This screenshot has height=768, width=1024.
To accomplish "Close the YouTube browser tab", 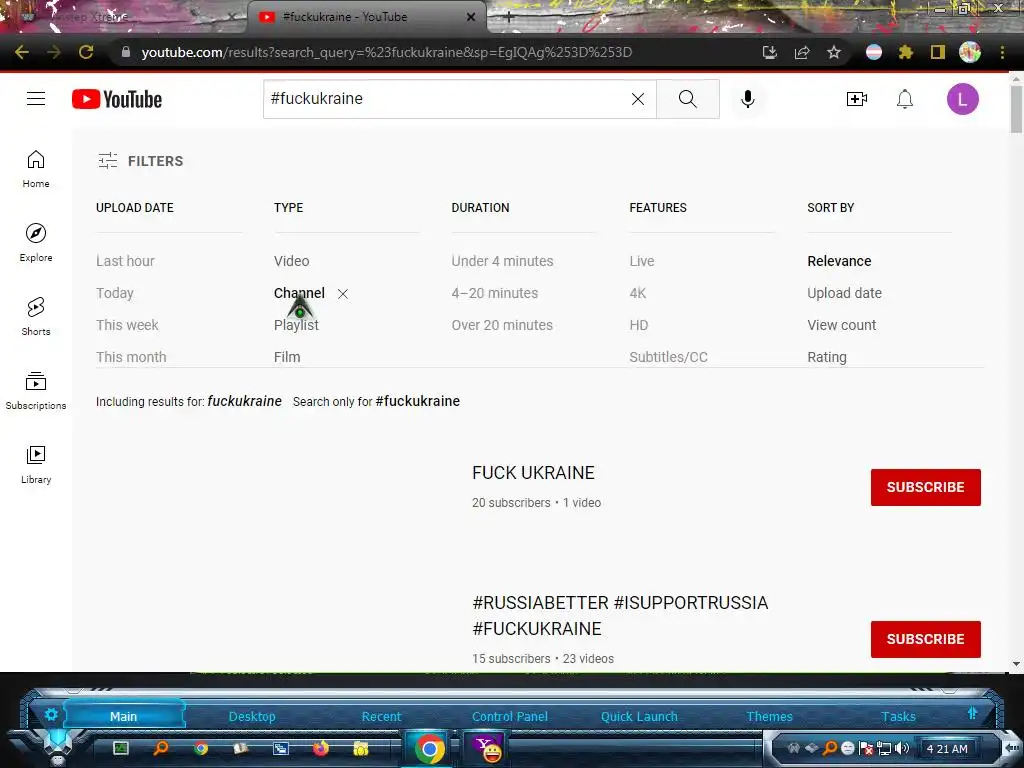I will coord(471,17).
